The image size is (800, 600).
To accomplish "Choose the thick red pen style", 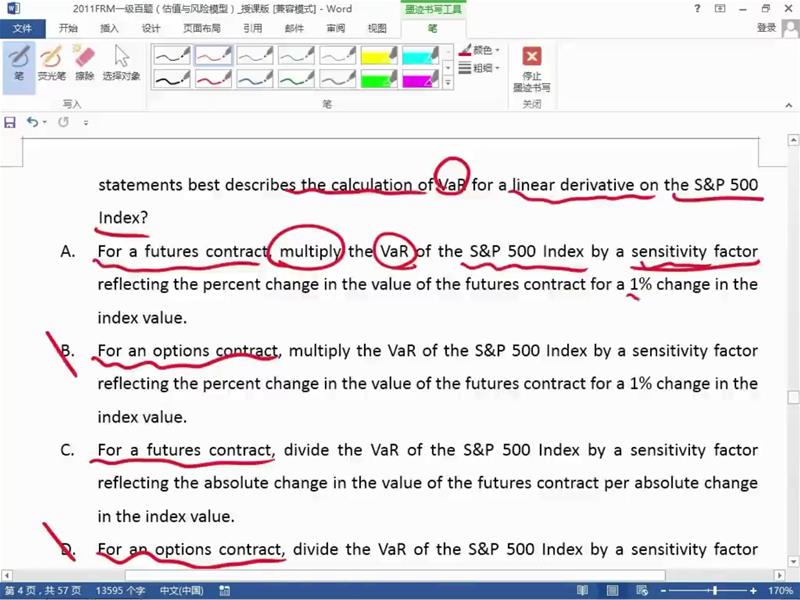I will click(x=214, y=78).
